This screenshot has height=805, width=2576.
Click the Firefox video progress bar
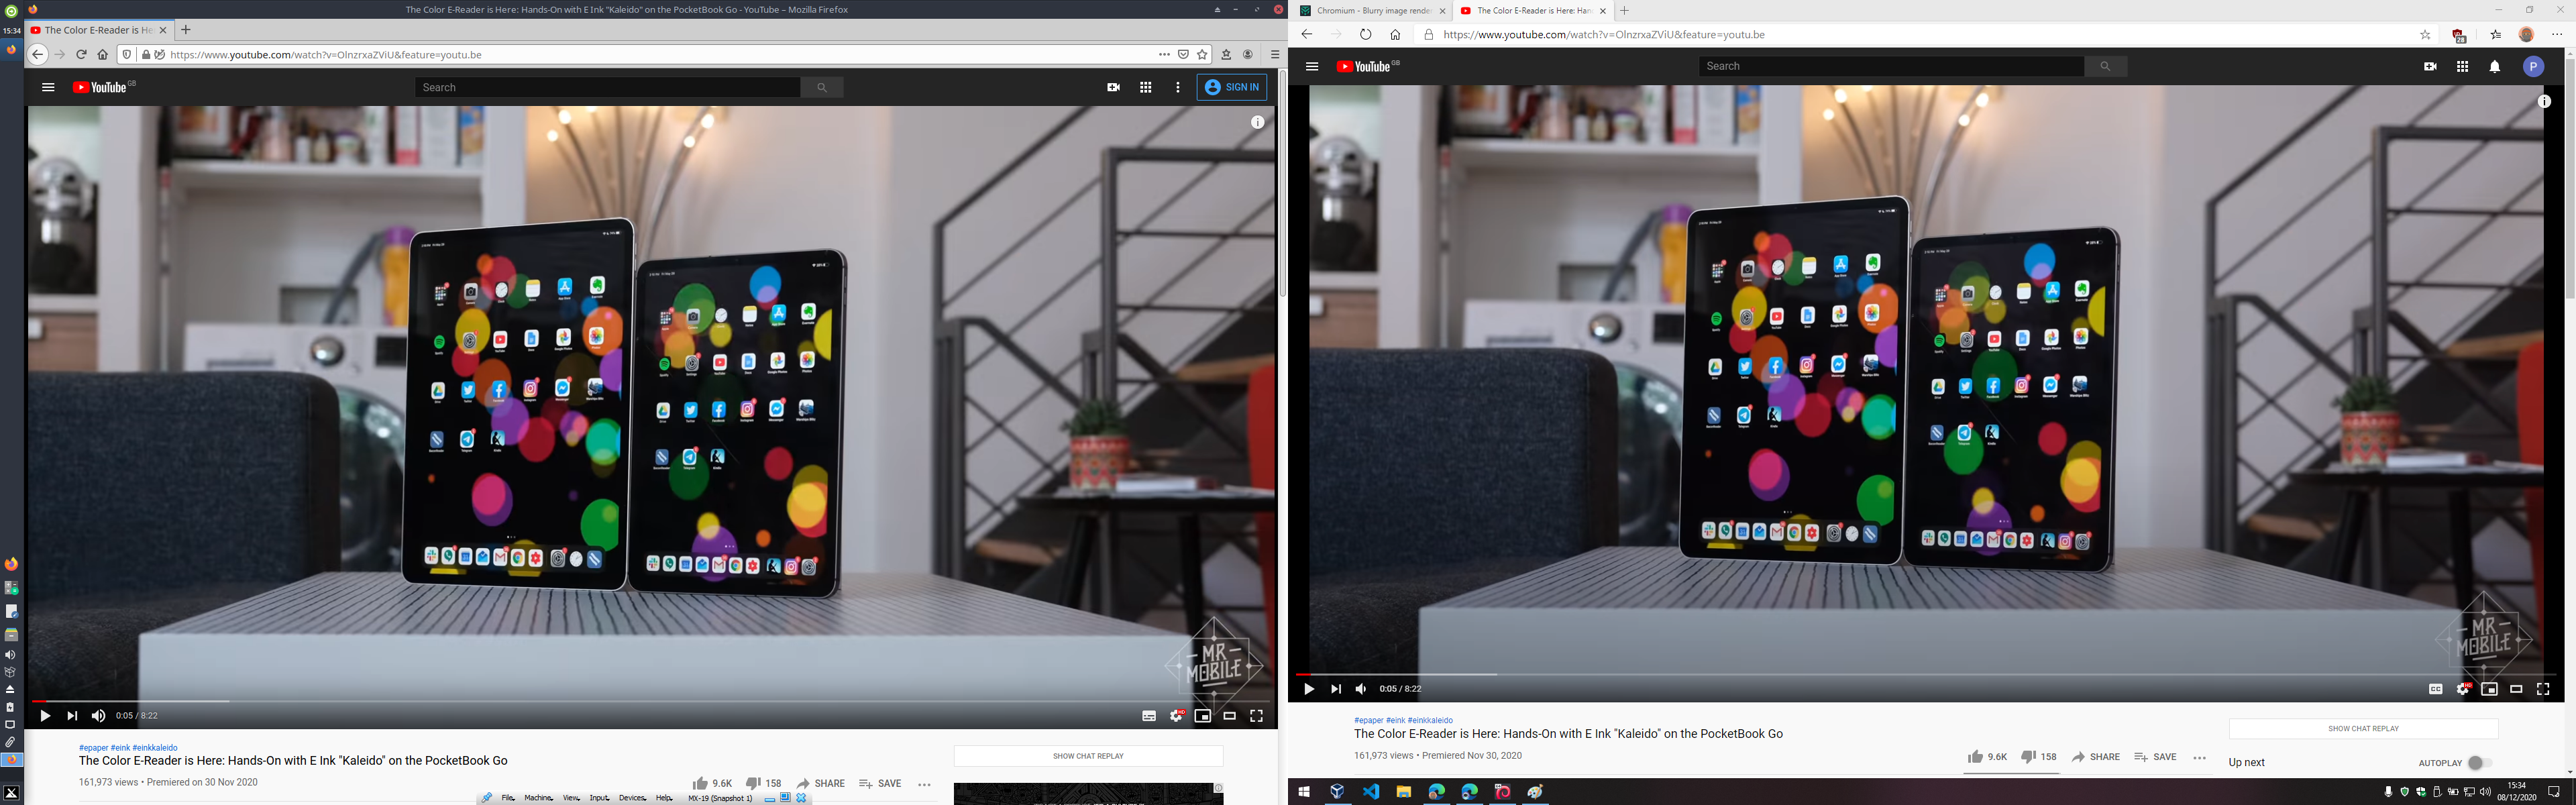pyautogui.click(x=650, y=701)
